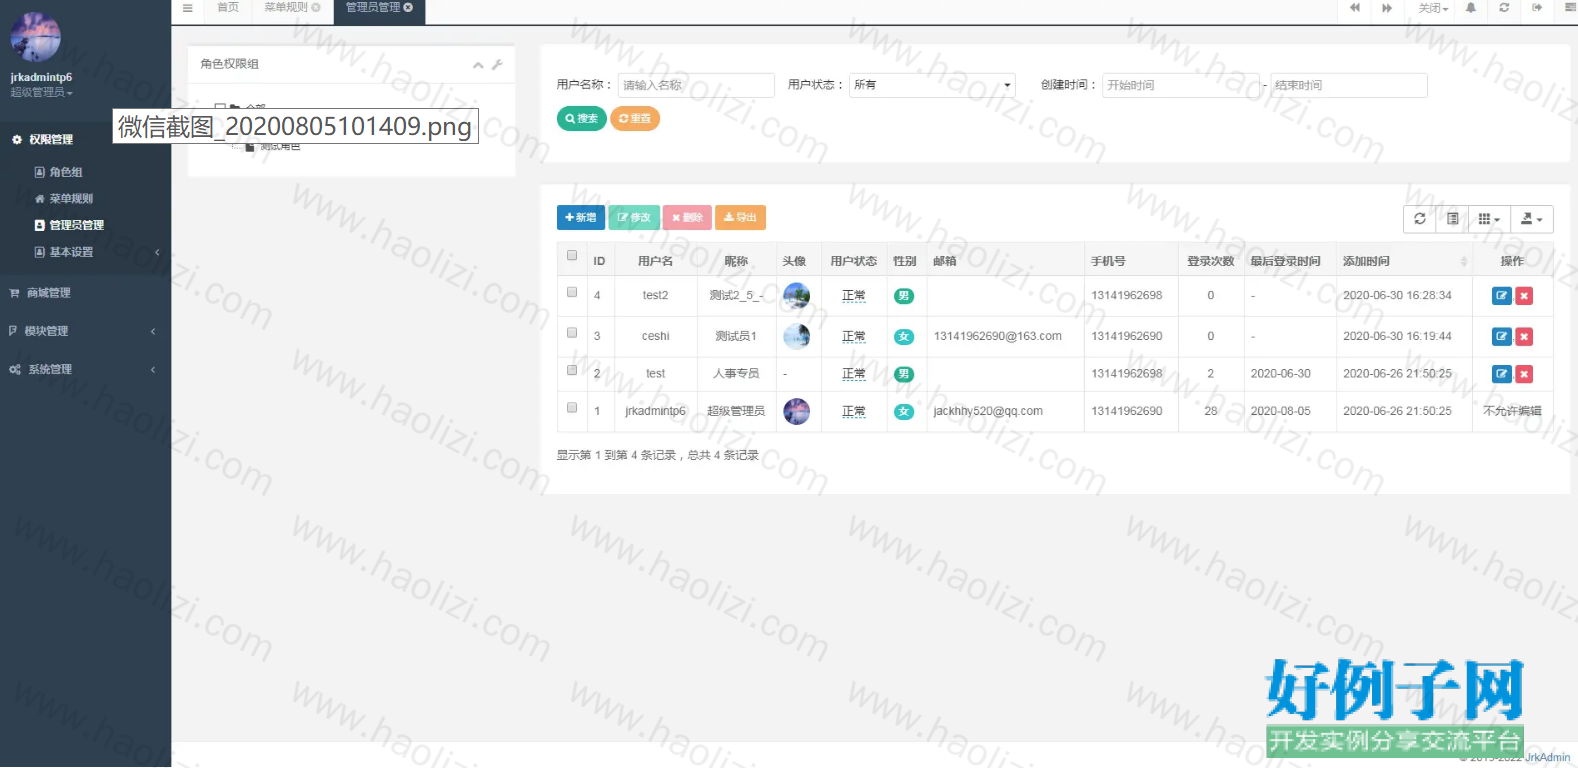Click the tab scroll-right double arrow
Screen dimensions: 1578x768
coord(1387,8)
